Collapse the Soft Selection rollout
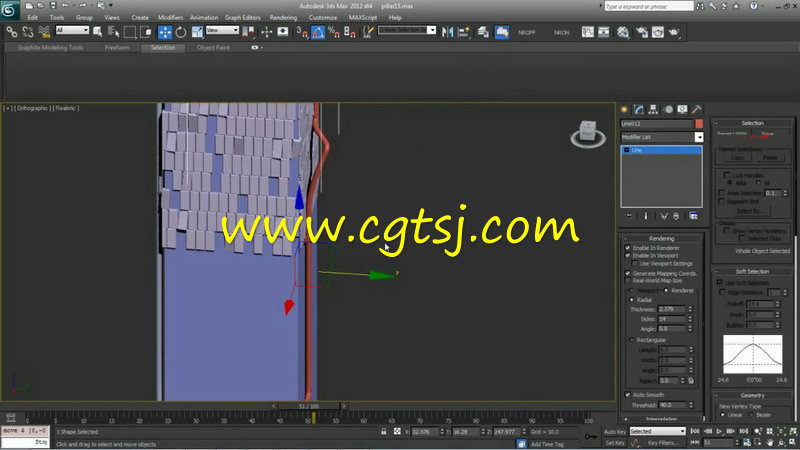The height and width of the screenshot is (450, 800). click(x=753, y=272)
